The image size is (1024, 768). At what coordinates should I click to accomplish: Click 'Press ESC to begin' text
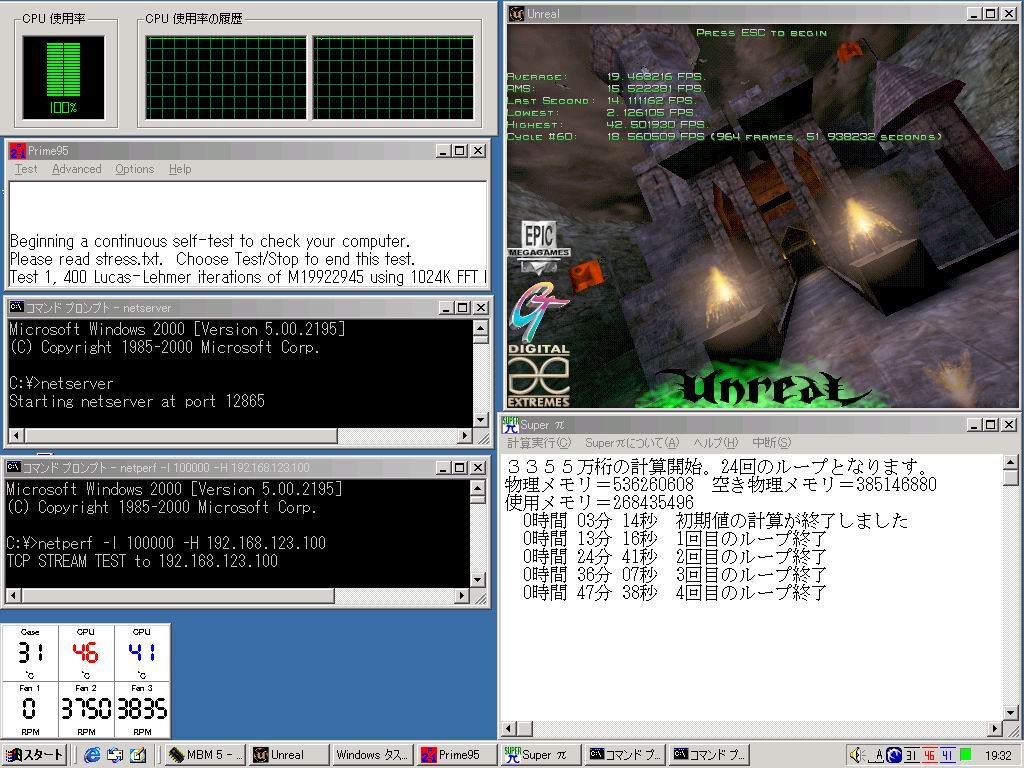point(761,33)
